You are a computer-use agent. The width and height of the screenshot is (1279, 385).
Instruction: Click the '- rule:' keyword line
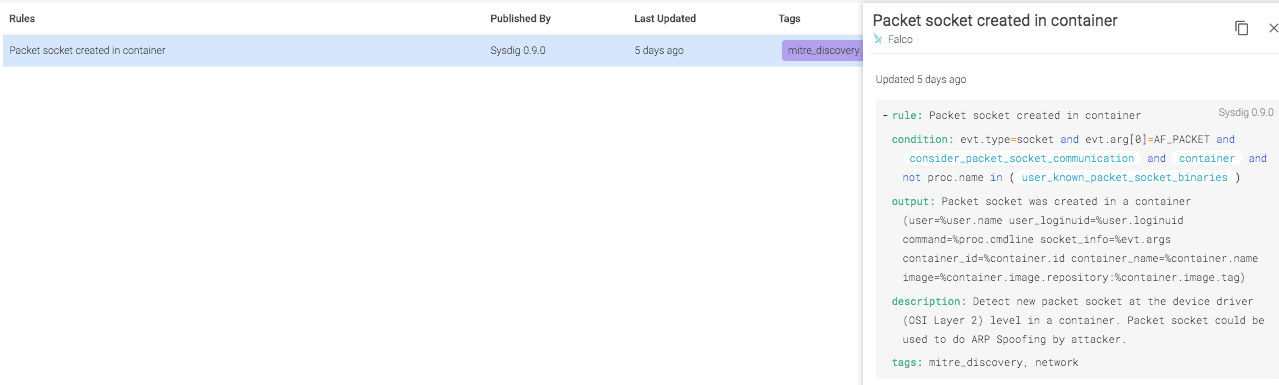1011,115
